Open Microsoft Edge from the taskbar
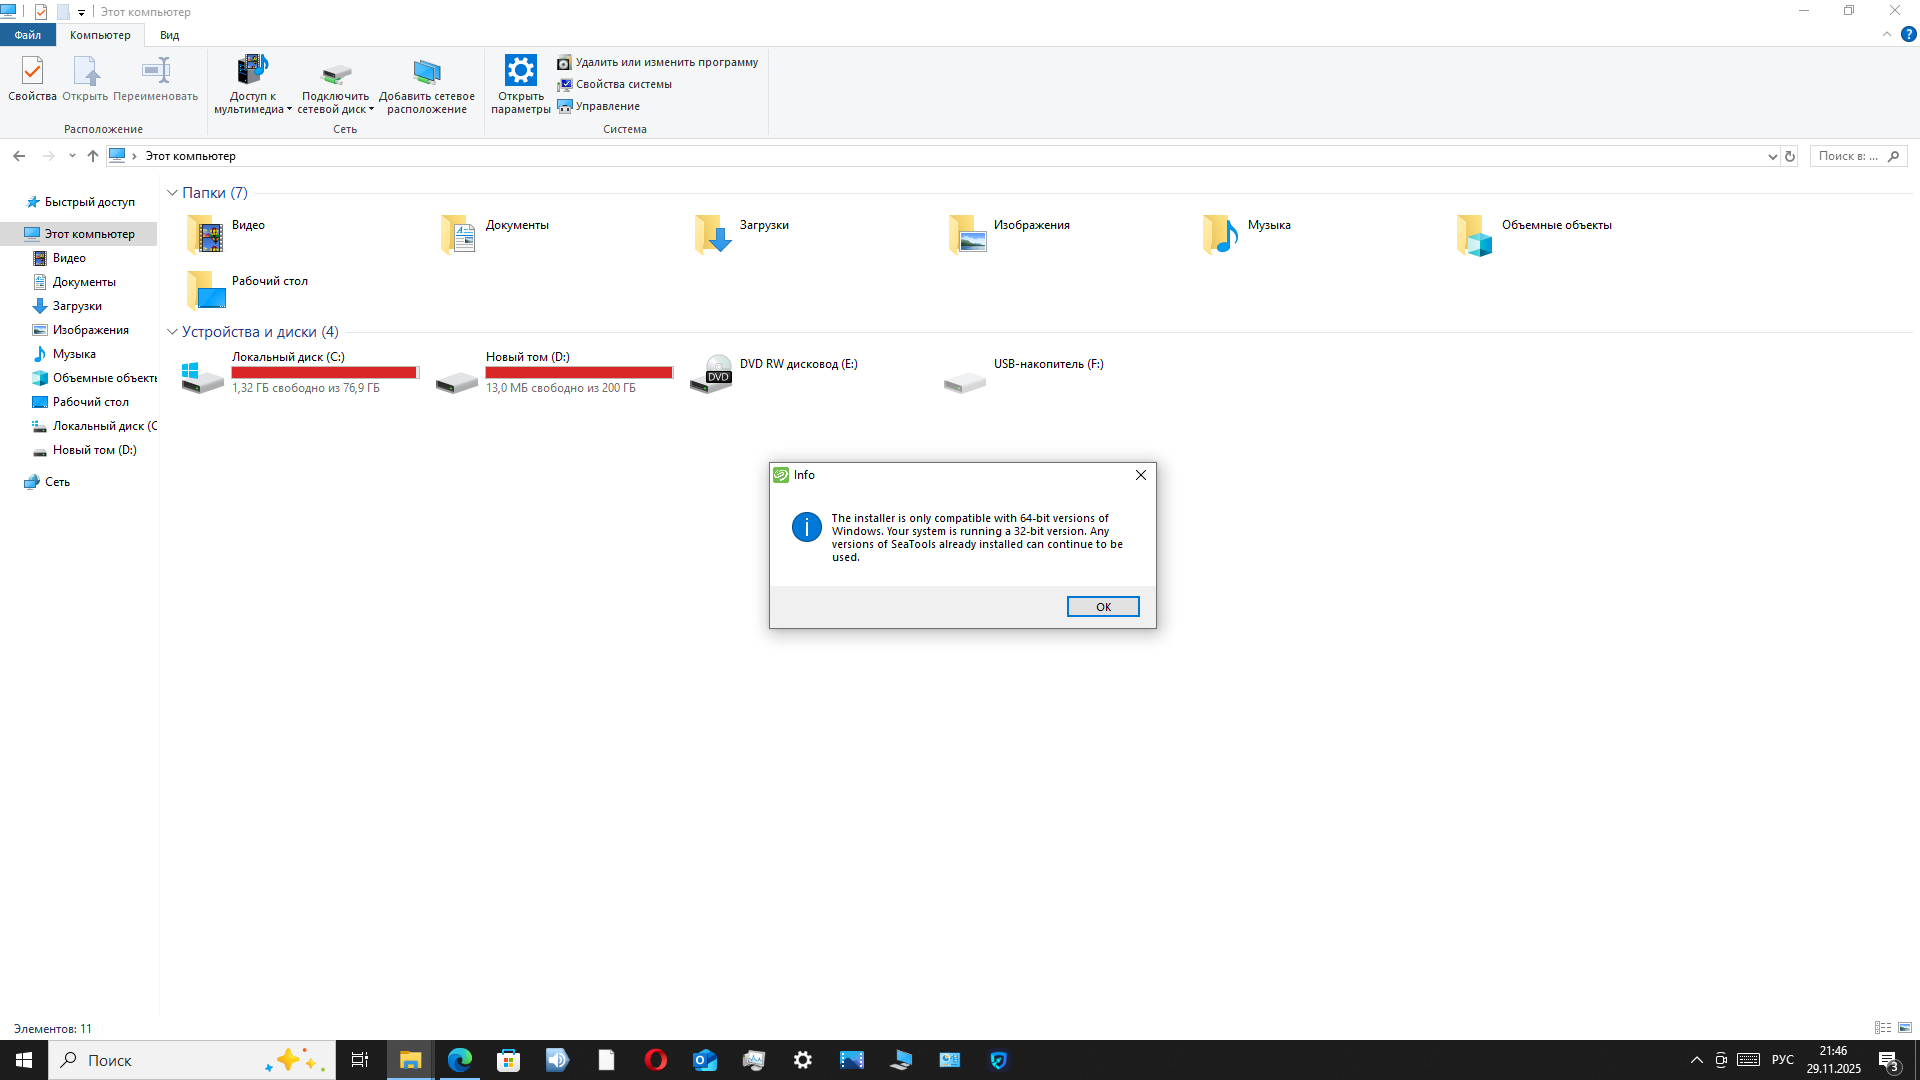The width and height of the screenshot is (1920, 1080). [x=460, y=1060]
